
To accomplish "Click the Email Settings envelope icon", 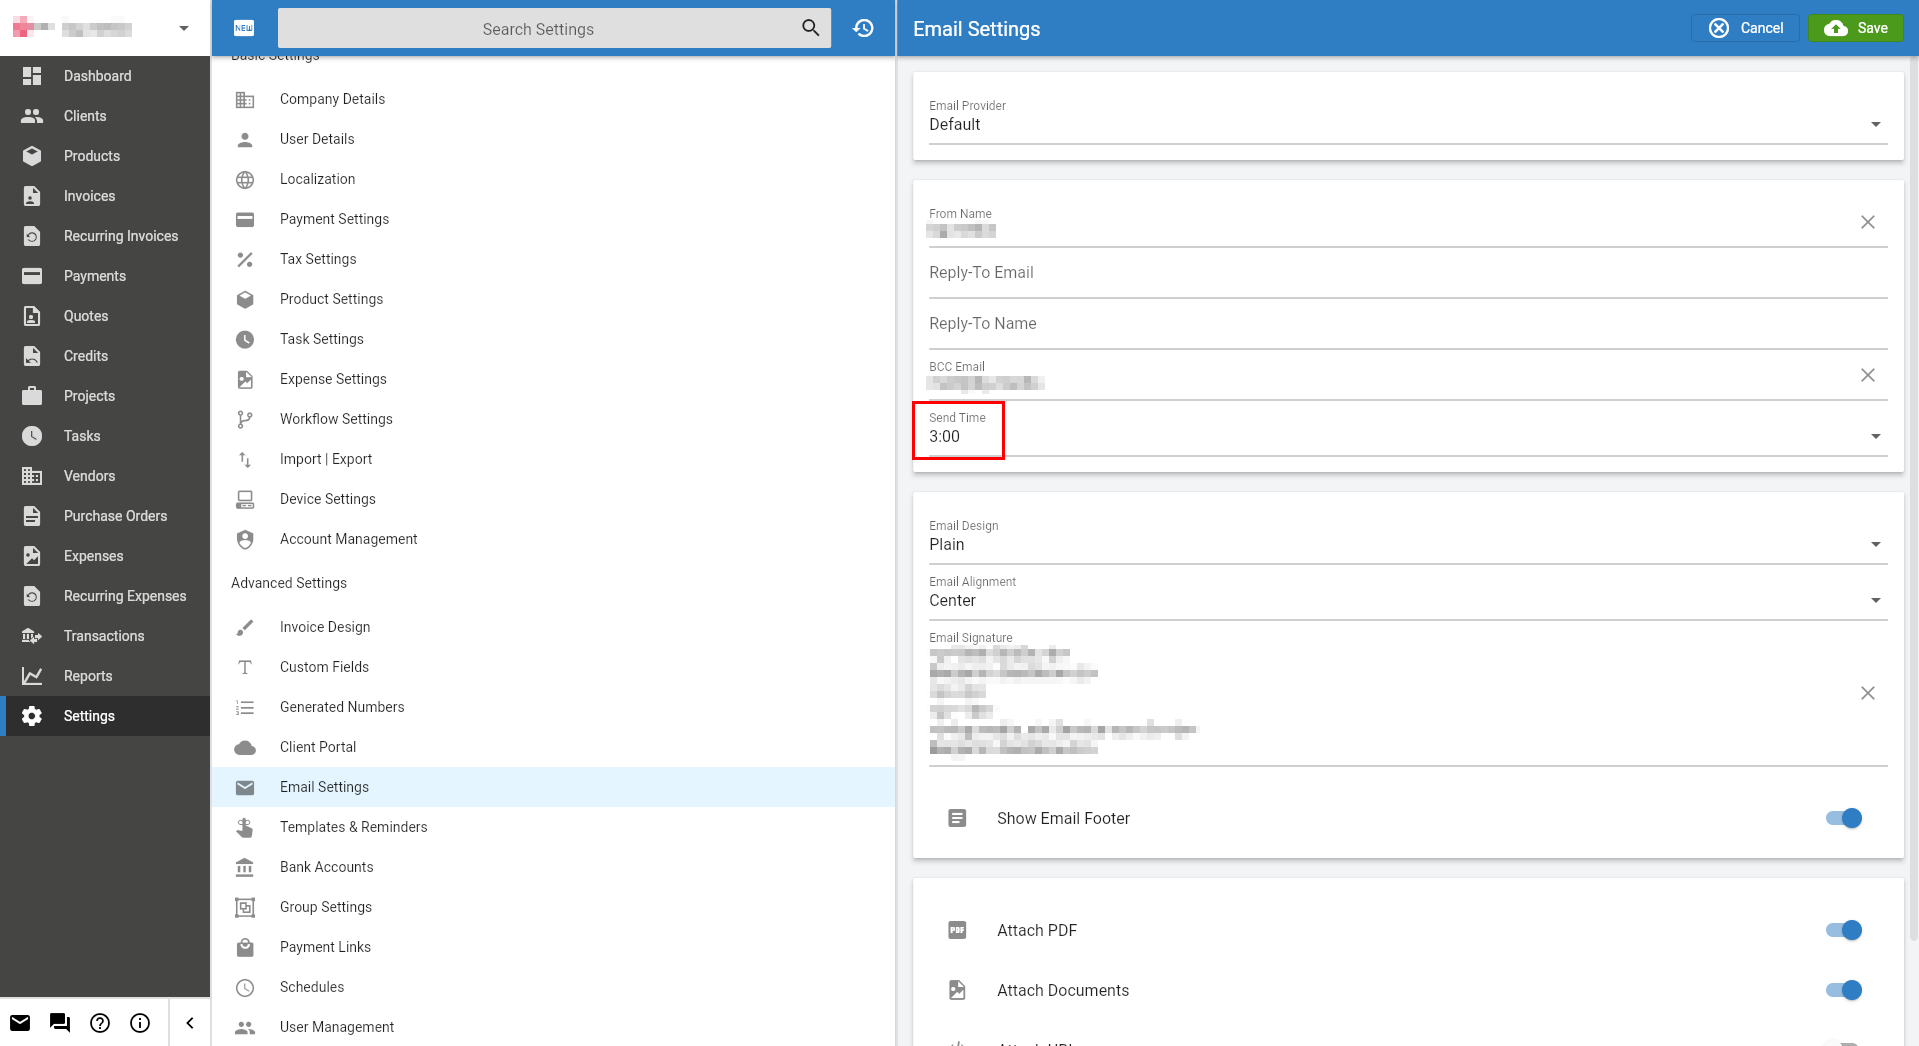I will 245,787.
